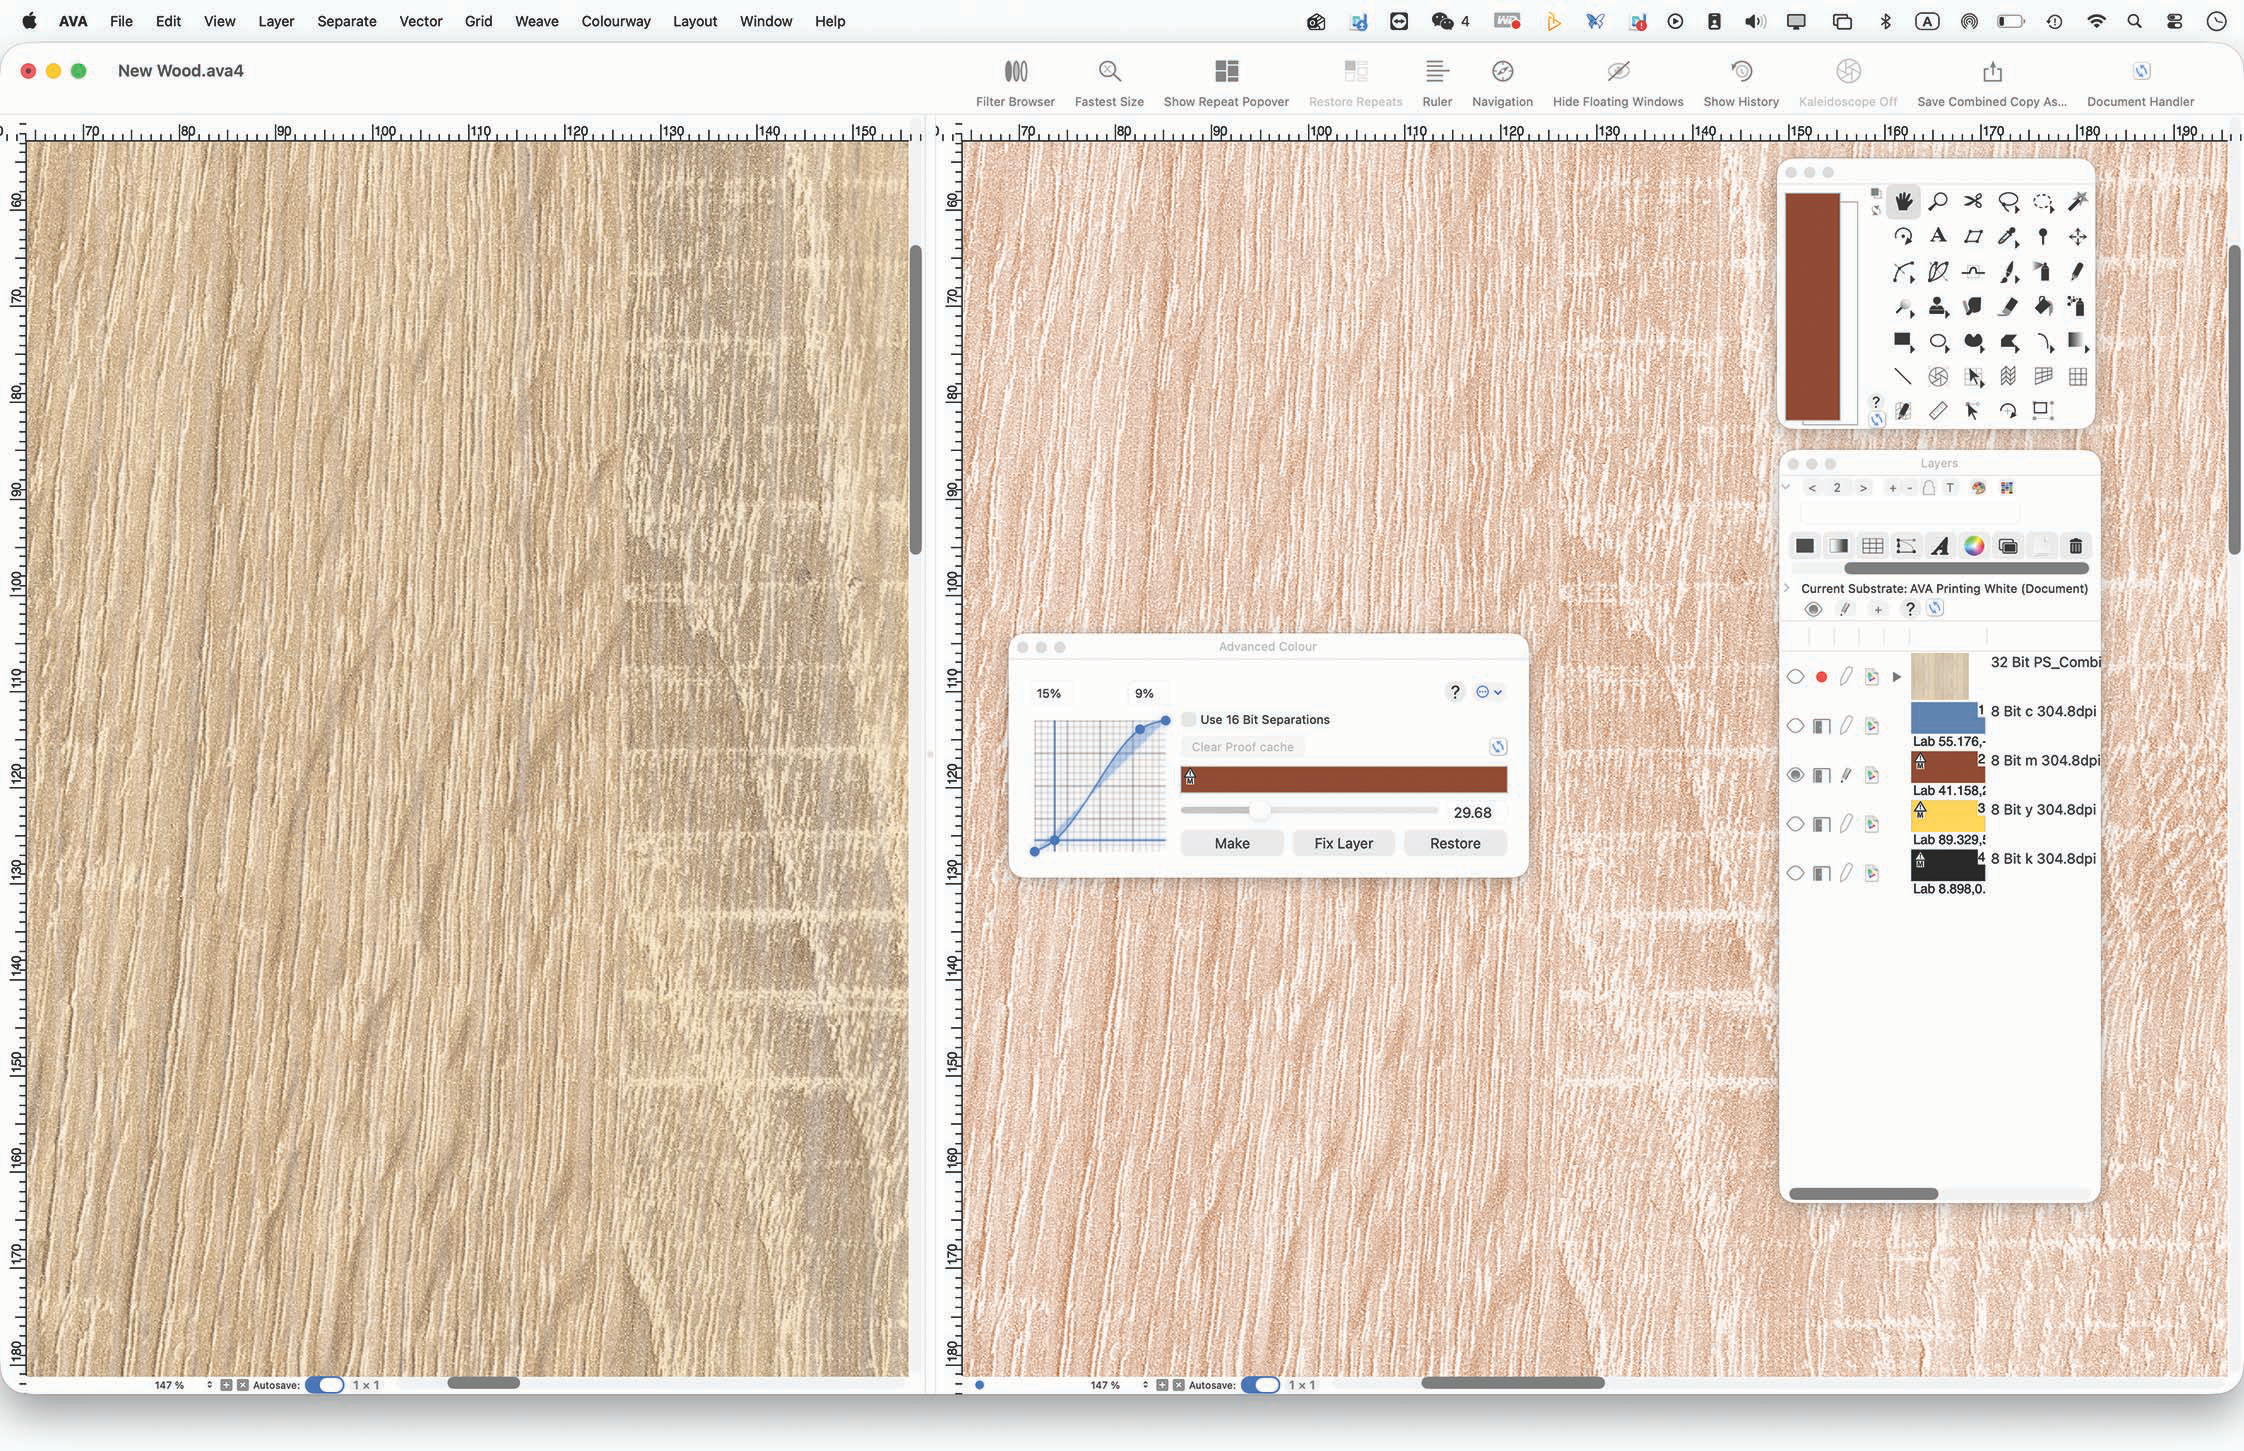Open the Document Handler

[x=2140, y=82]
